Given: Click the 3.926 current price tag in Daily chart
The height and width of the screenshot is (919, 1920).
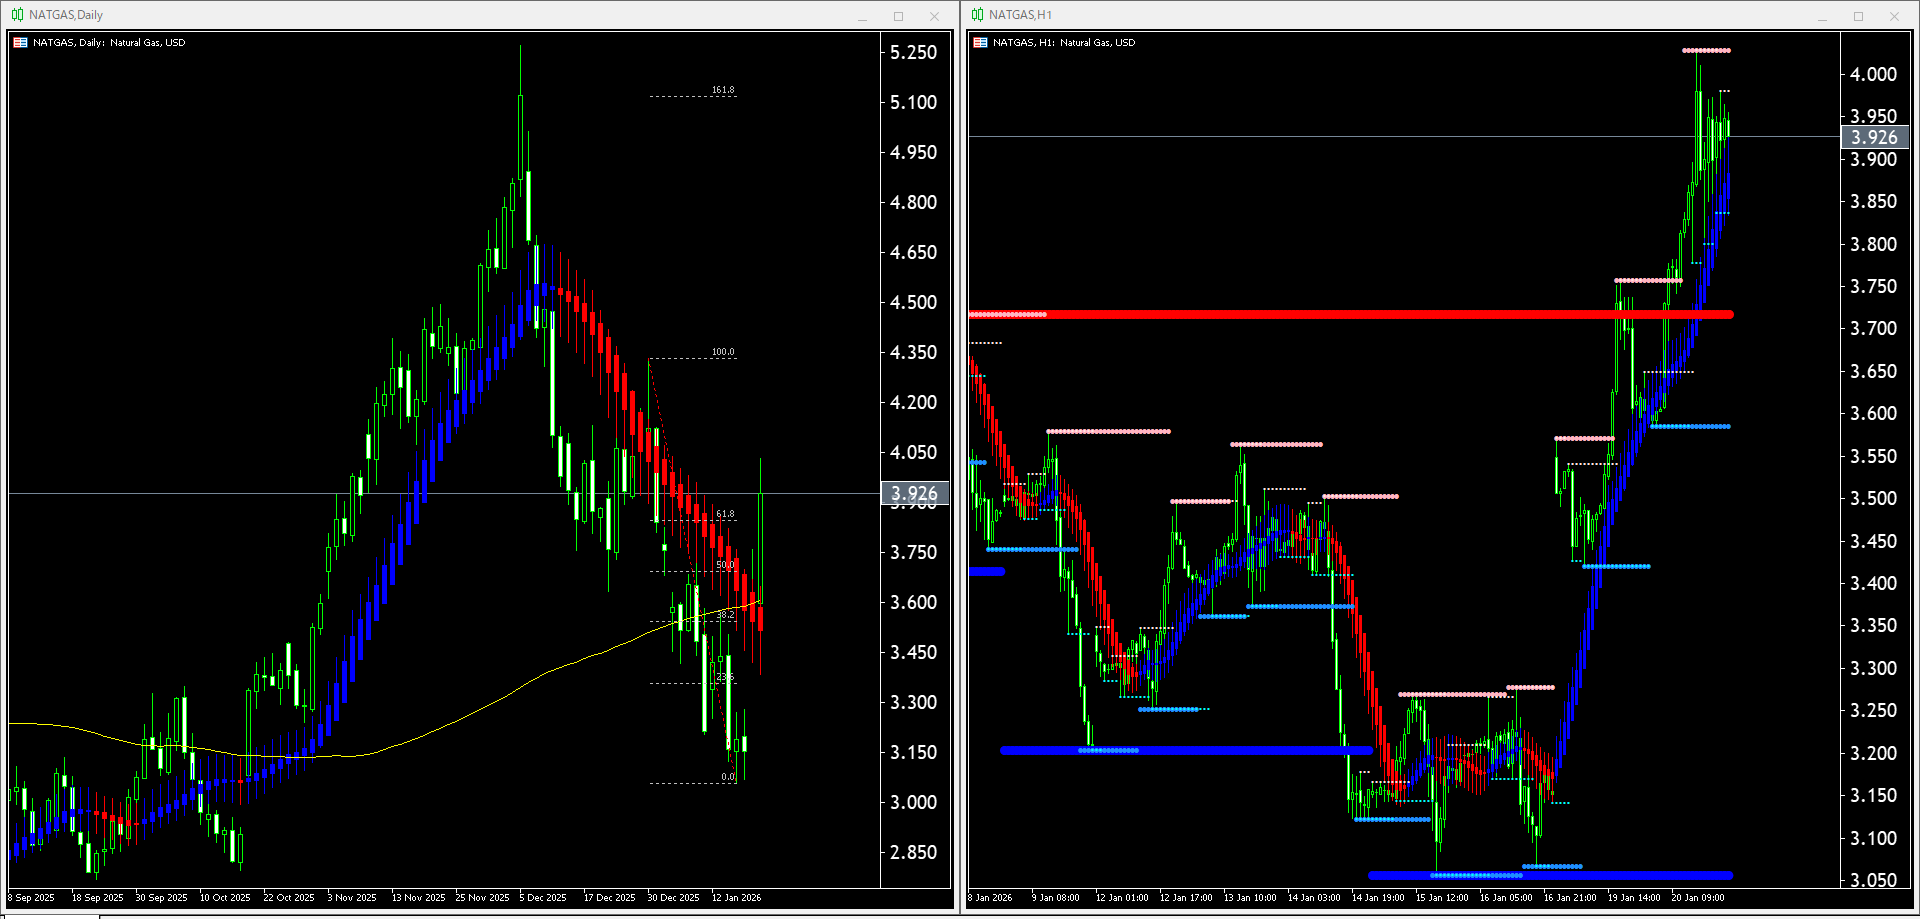Looking at the screenshot, I should (x=914, y=493).
